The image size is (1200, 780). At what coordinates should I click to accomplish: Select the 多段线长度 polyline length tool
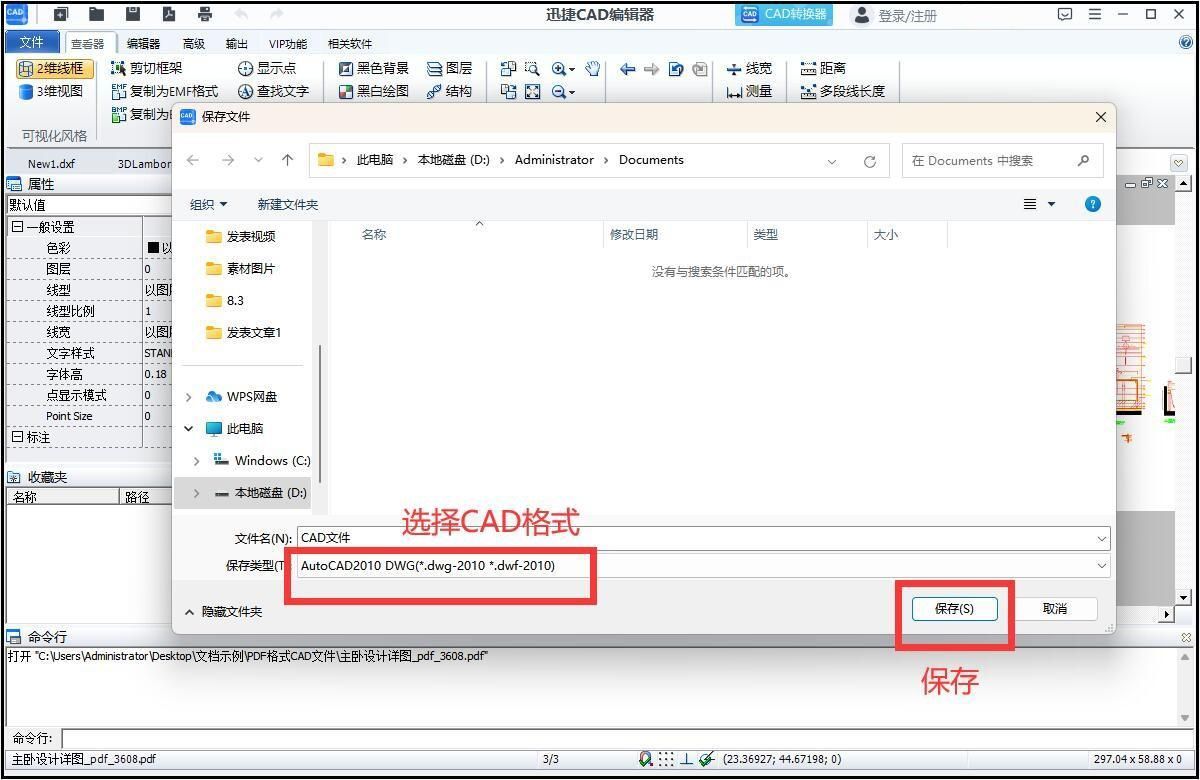(x=843, y=91)
